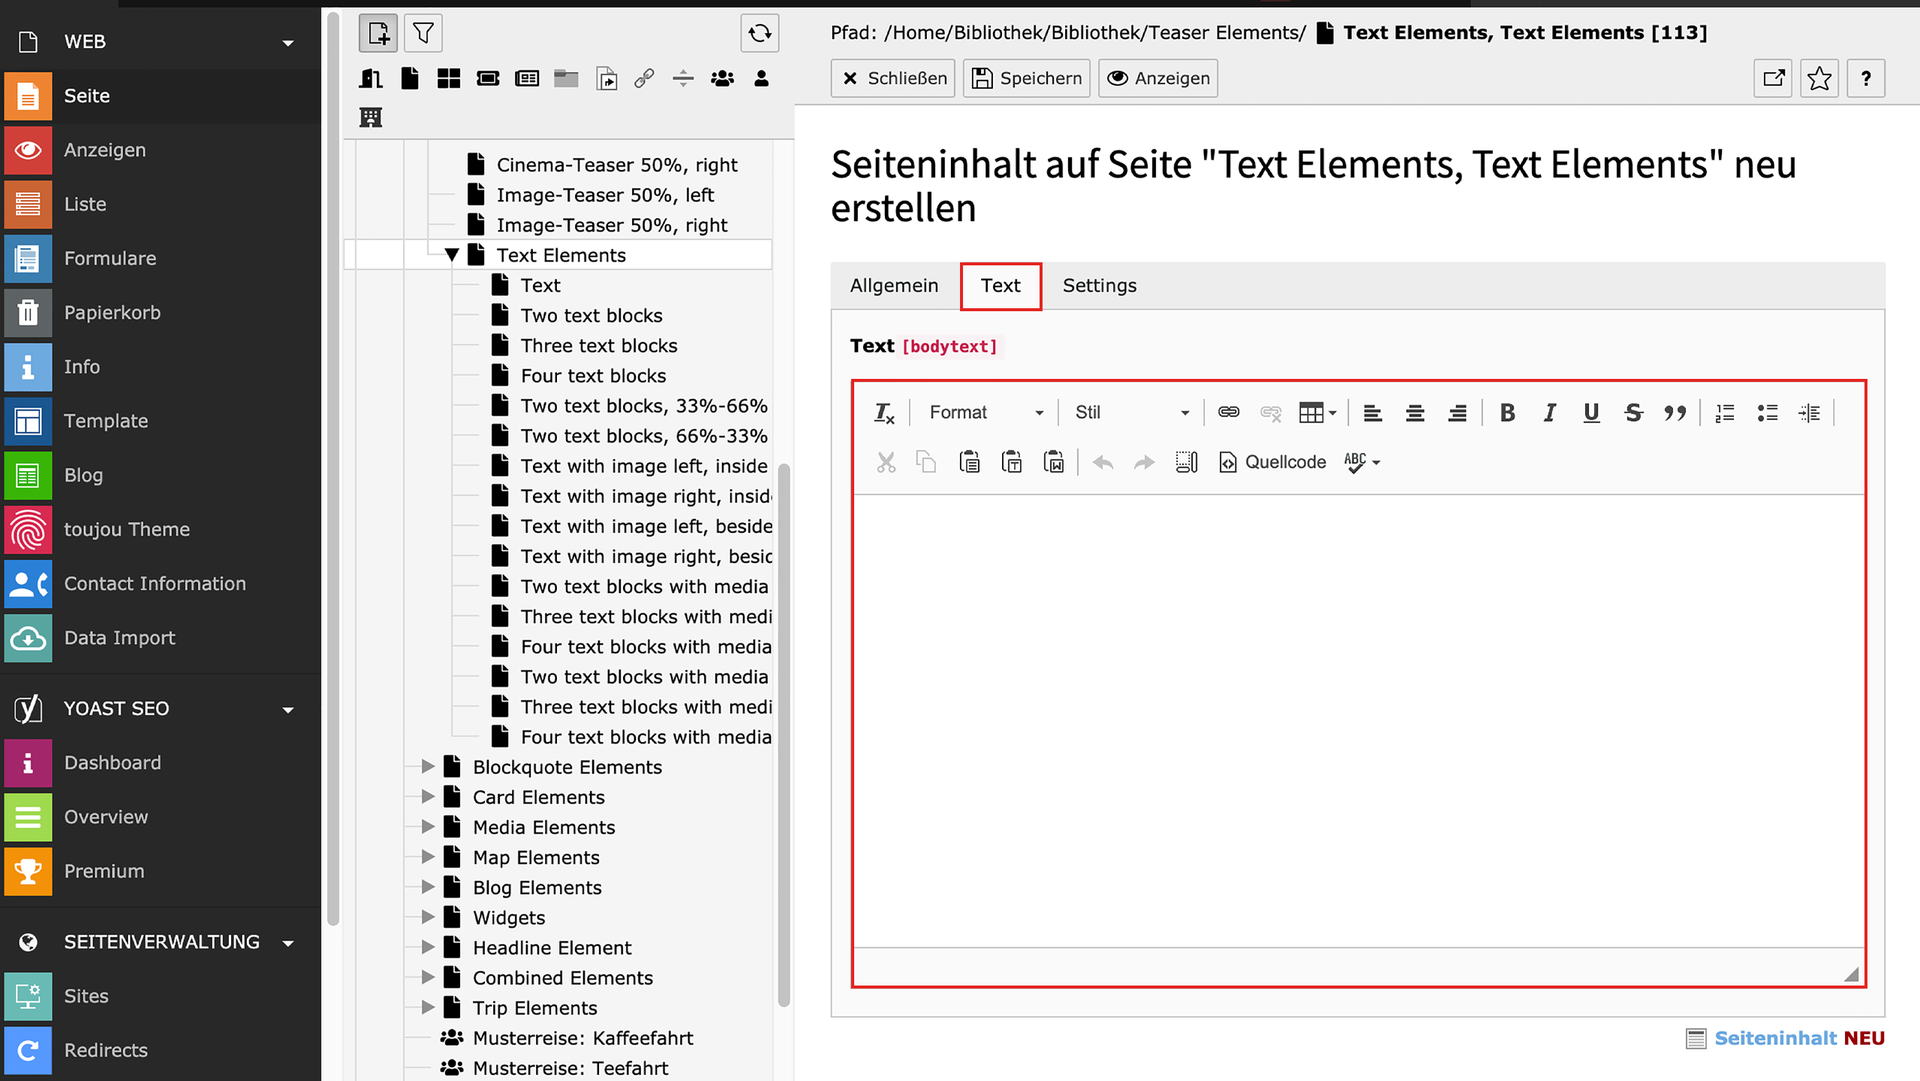Click the Schließen button
This screenshot has width=1920, height=1081.
click(x=893, y=78)
